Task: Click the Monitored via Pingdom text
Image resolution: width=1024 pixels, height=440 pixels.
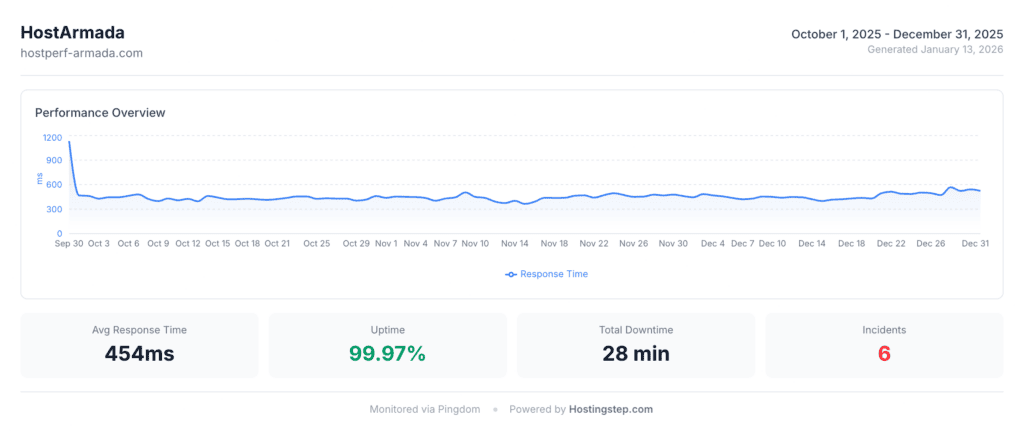Action: pyautogui.click(x=425, y=409)
